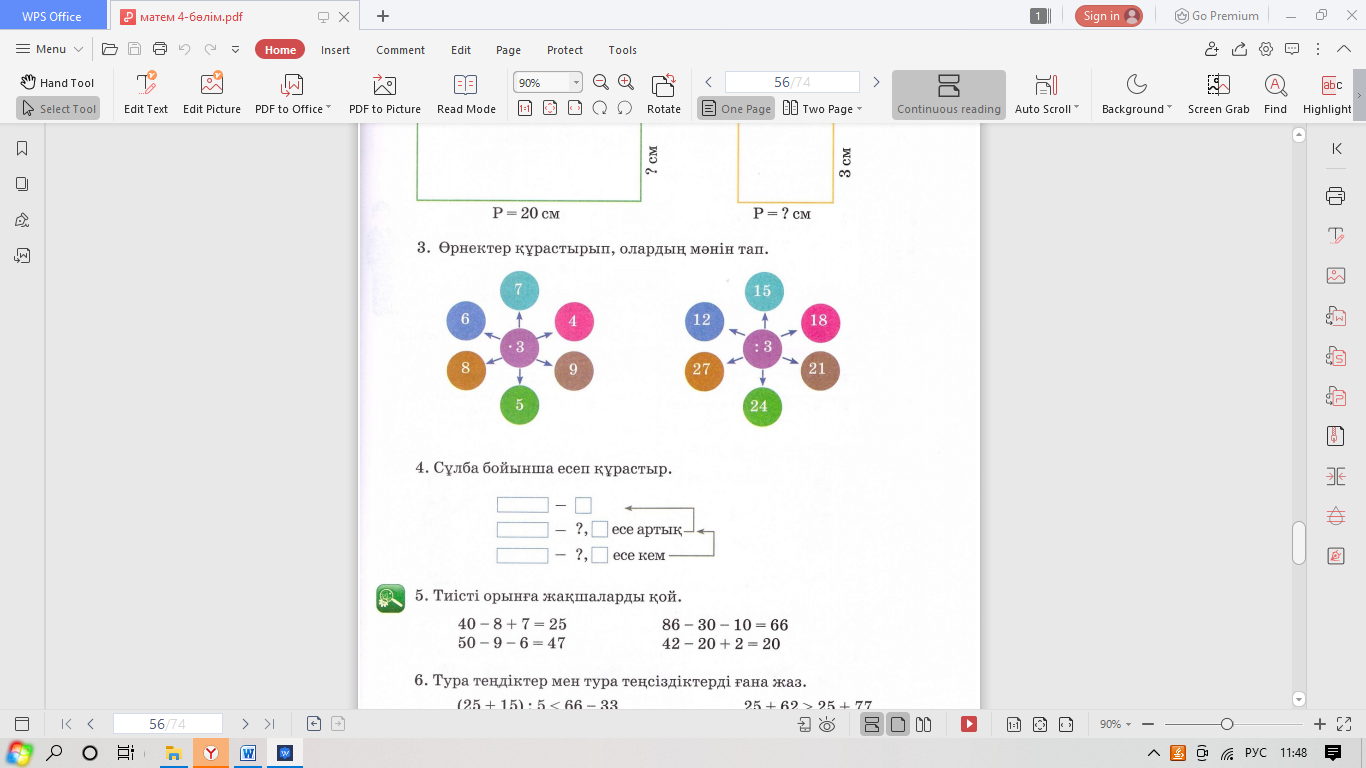Print the document from quick access bar
Viewport: 1366px width, 768px height.
coord(160,49)
